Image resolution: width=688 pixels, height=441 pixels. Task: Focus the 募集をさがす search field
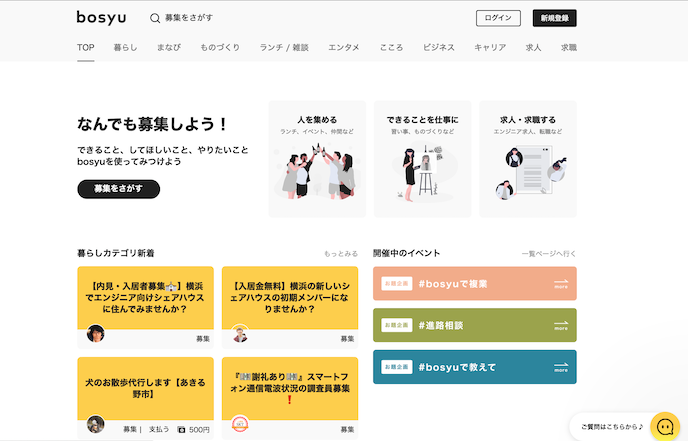click(300, 18)
